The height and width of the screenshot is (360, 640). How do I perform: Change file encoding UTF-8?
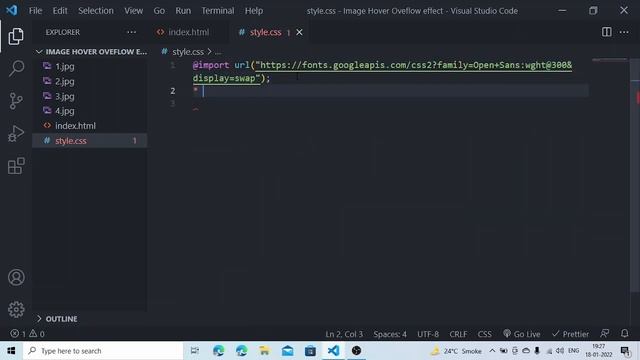(x=428, y=334)
